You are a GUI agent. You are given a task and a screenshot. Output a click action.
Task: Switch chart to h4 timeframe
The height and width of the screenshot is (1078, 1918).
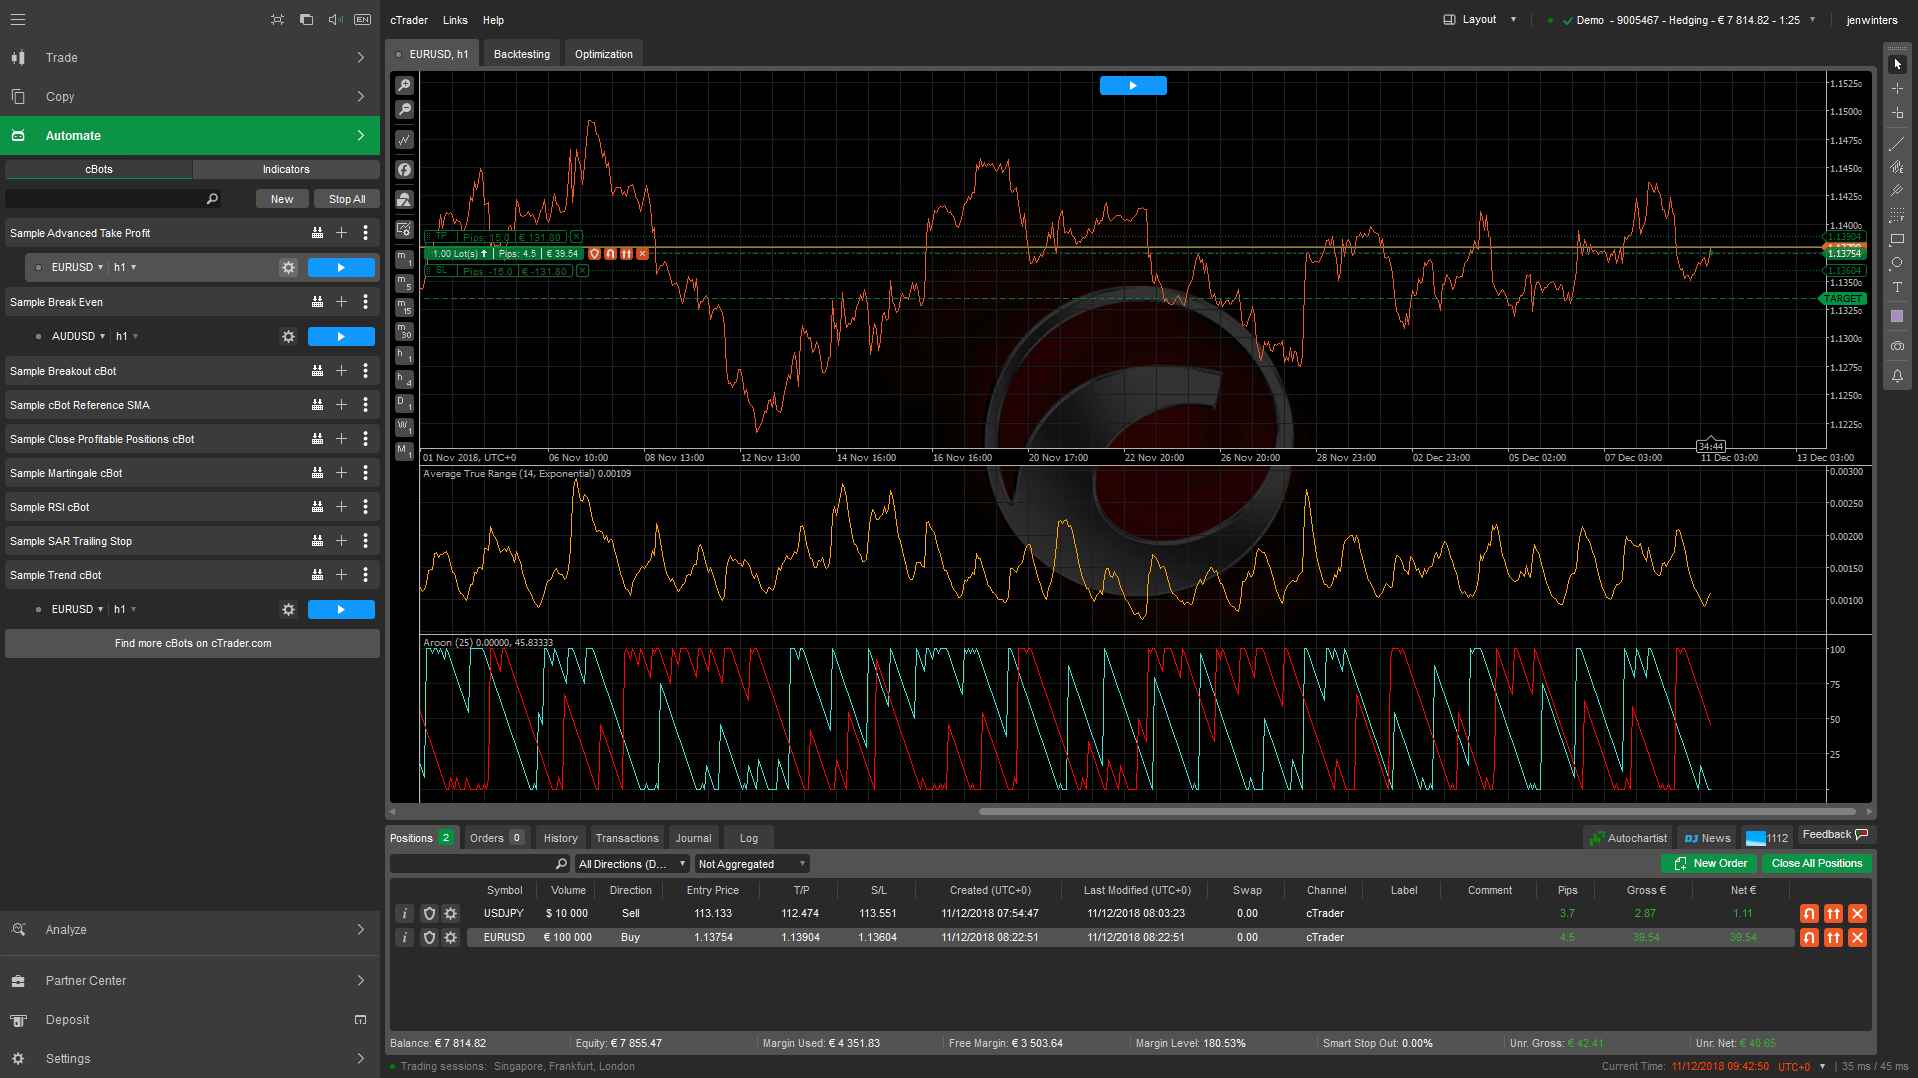[x=404, y=379]
